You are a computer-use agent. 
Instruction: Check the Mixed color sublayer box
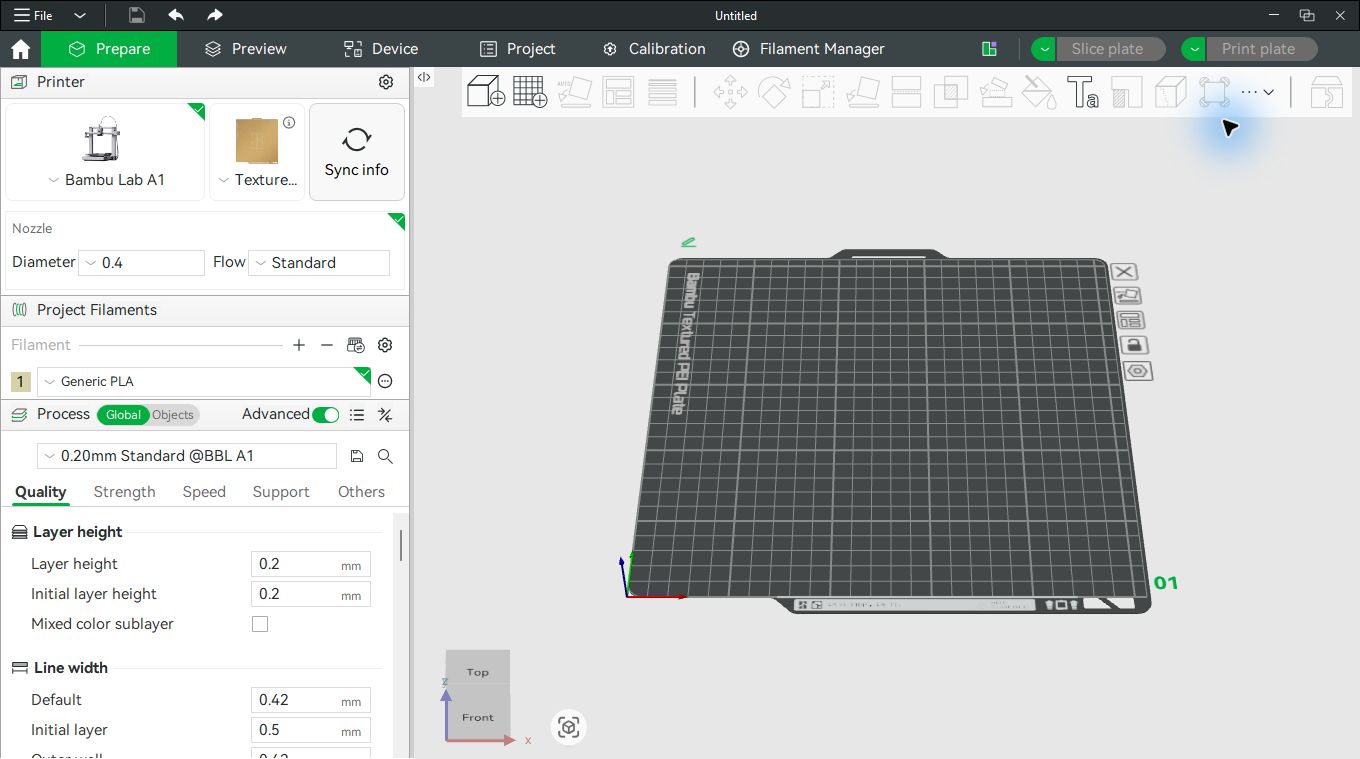coord(260,624)
